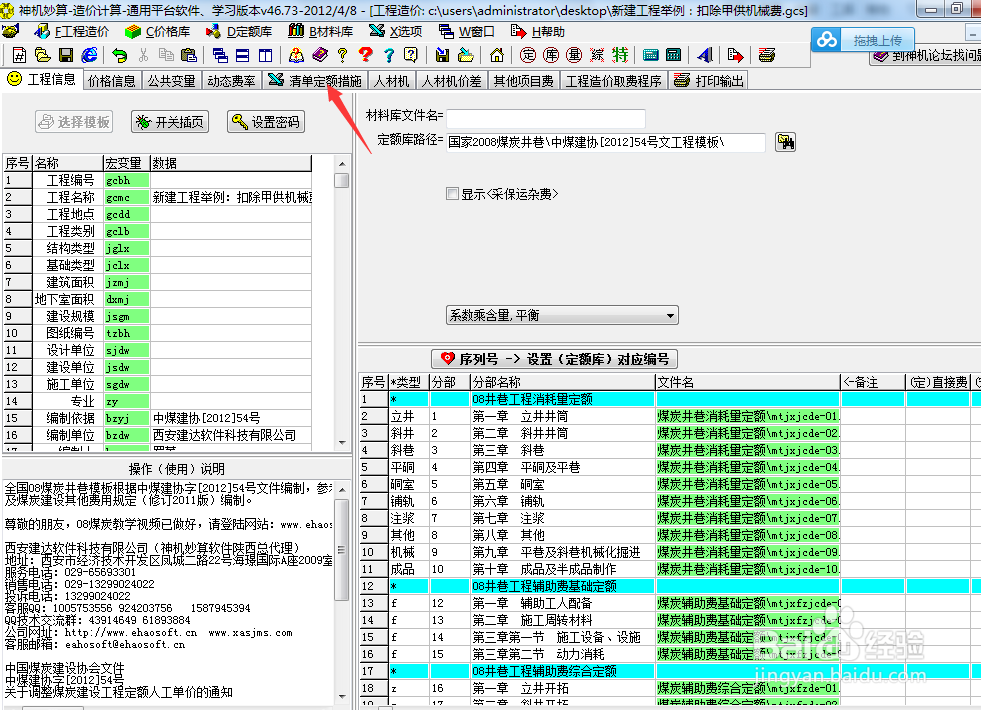Click scroll-down arrow of project info list
The height and width of the screenshot is (710, 981).
tap(342, 443)
